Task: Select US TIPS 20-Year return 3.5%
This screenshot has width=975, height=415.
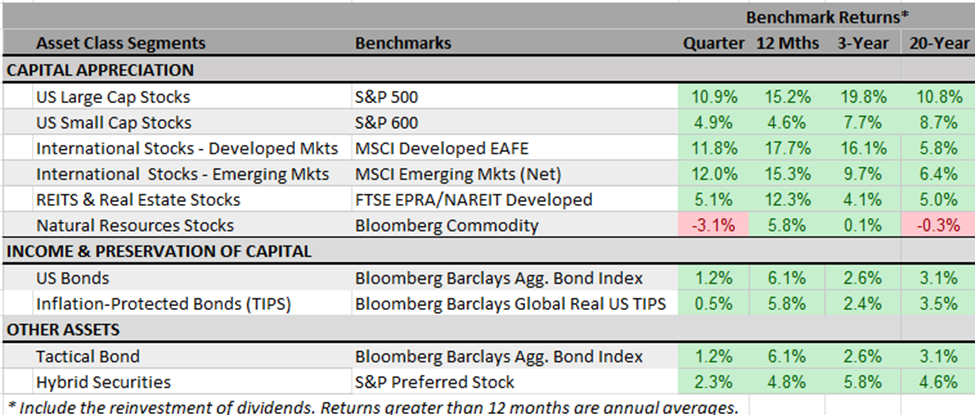Action: (939, 304)
